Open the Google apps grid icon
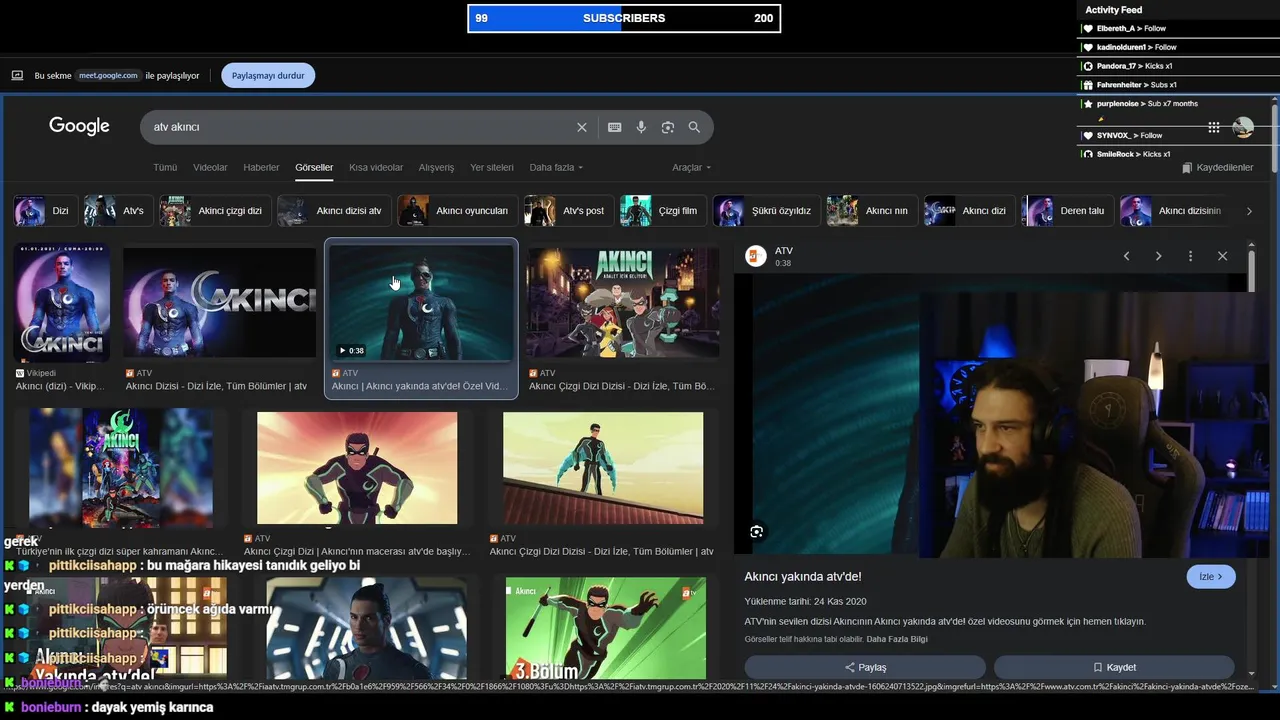Image resolution: width=1280 pixels, height=720 pixels. pyautogui.click(x=1213, y=127)
